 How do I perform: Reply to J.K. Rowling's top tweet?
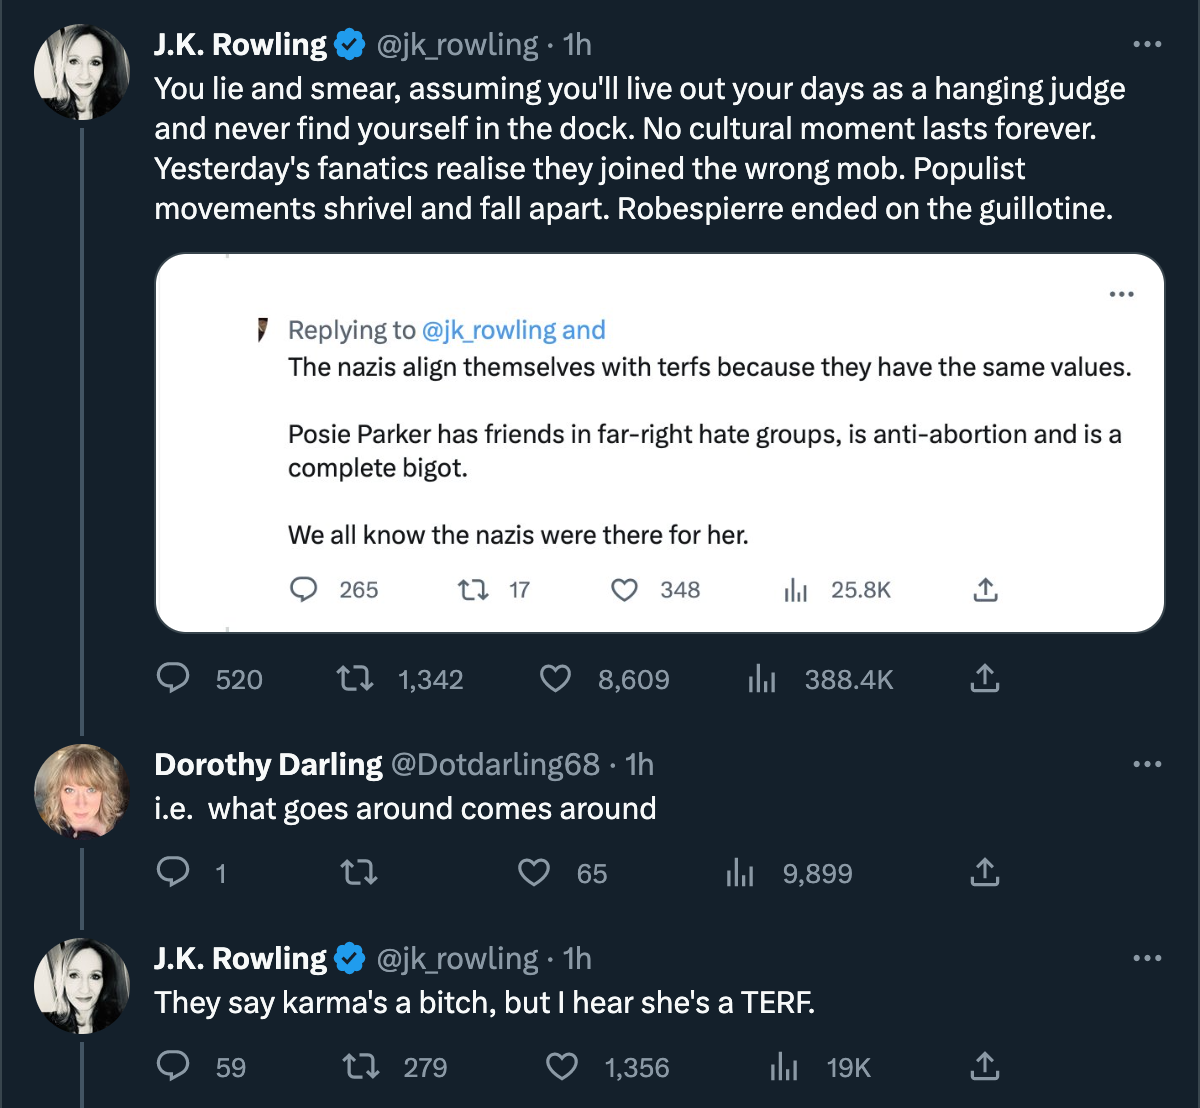174,680
